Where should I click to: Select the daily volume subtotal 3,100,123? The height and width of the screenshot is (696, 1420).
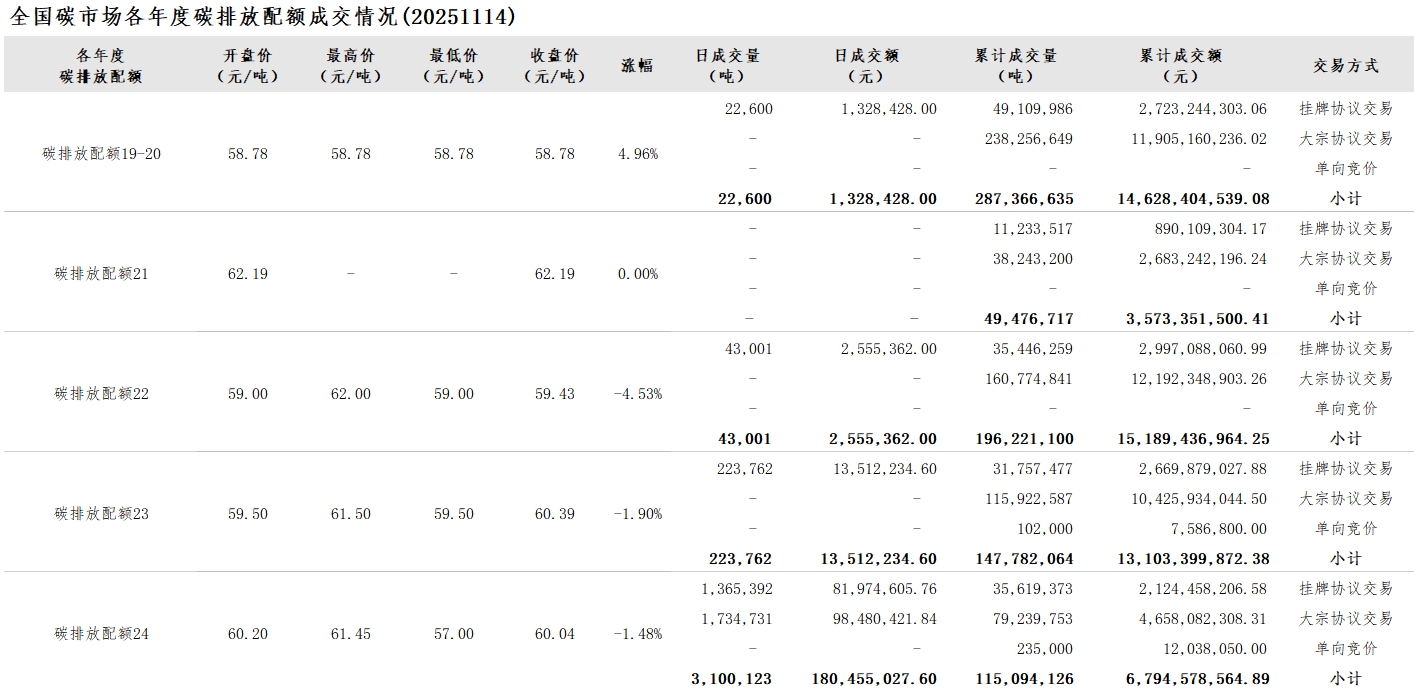point(731,679)
